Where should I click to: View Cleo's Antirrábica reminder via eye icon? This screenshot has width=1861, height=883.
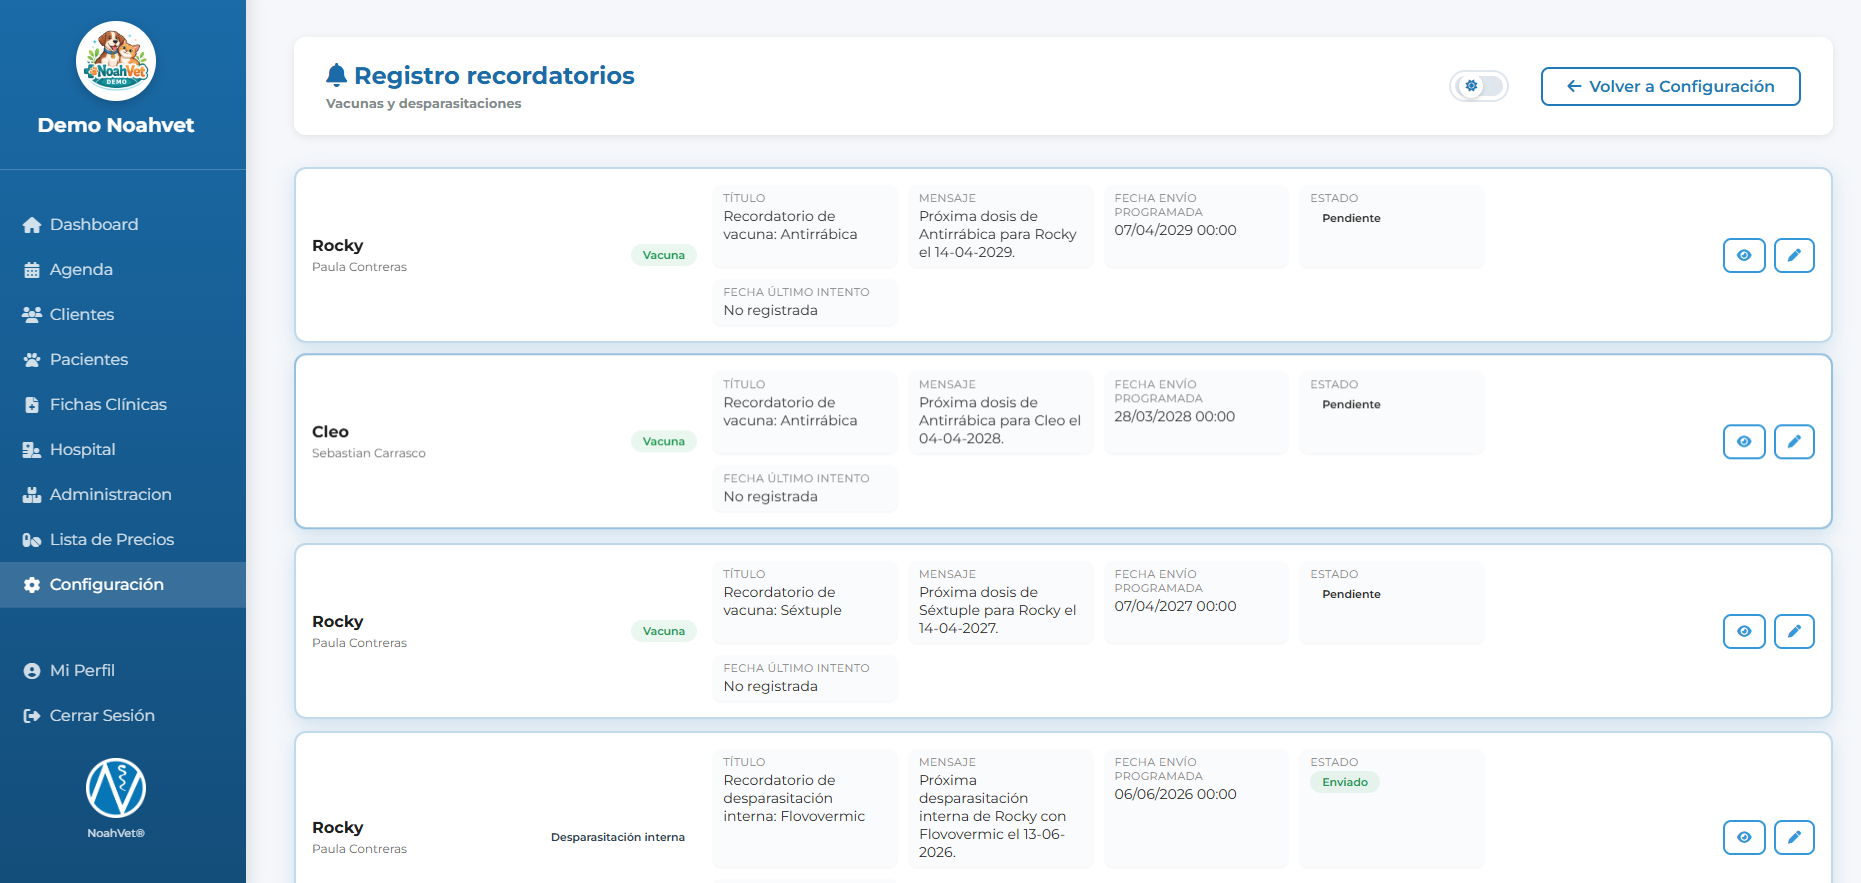[x=1744, y=441]
